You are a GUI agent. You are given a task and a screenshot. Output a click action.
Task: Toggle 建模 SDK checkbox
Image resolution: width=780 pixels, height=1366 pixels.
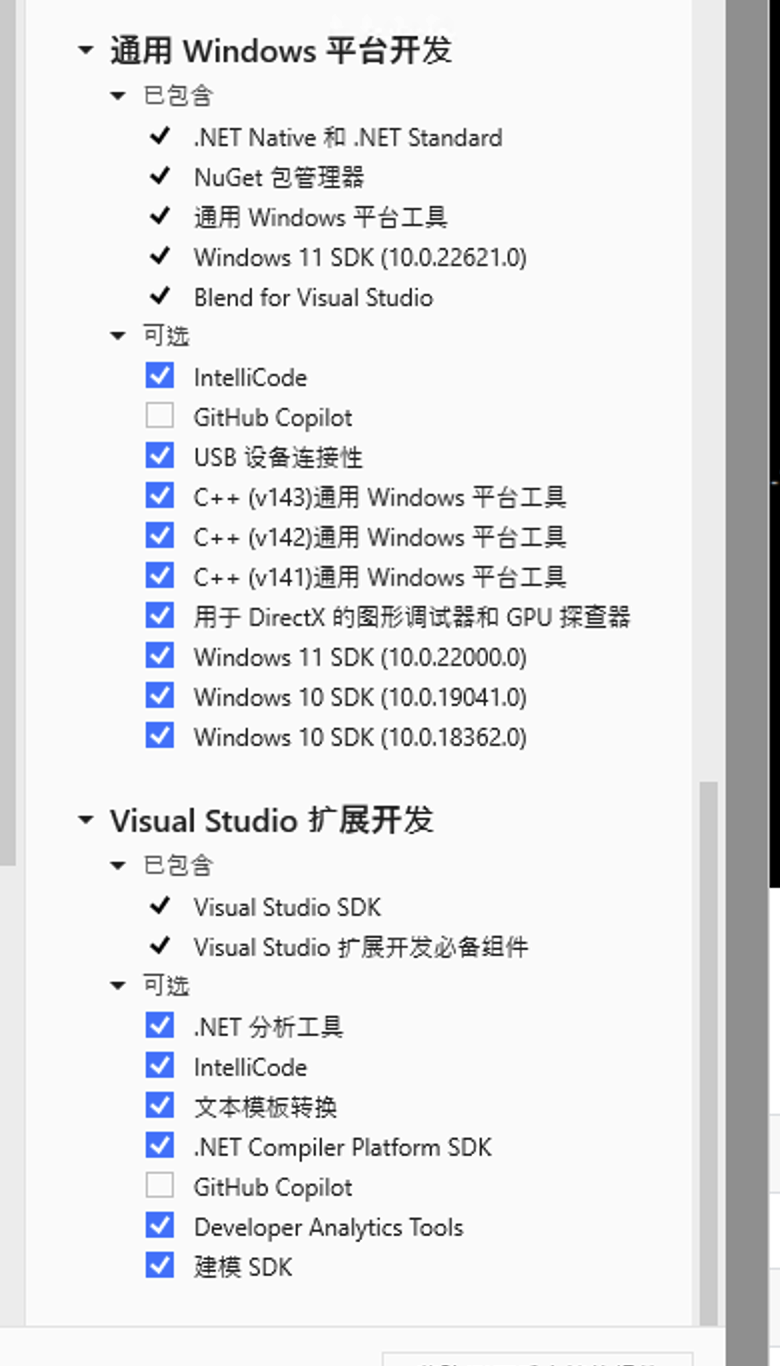click(x=159, y=1266)
